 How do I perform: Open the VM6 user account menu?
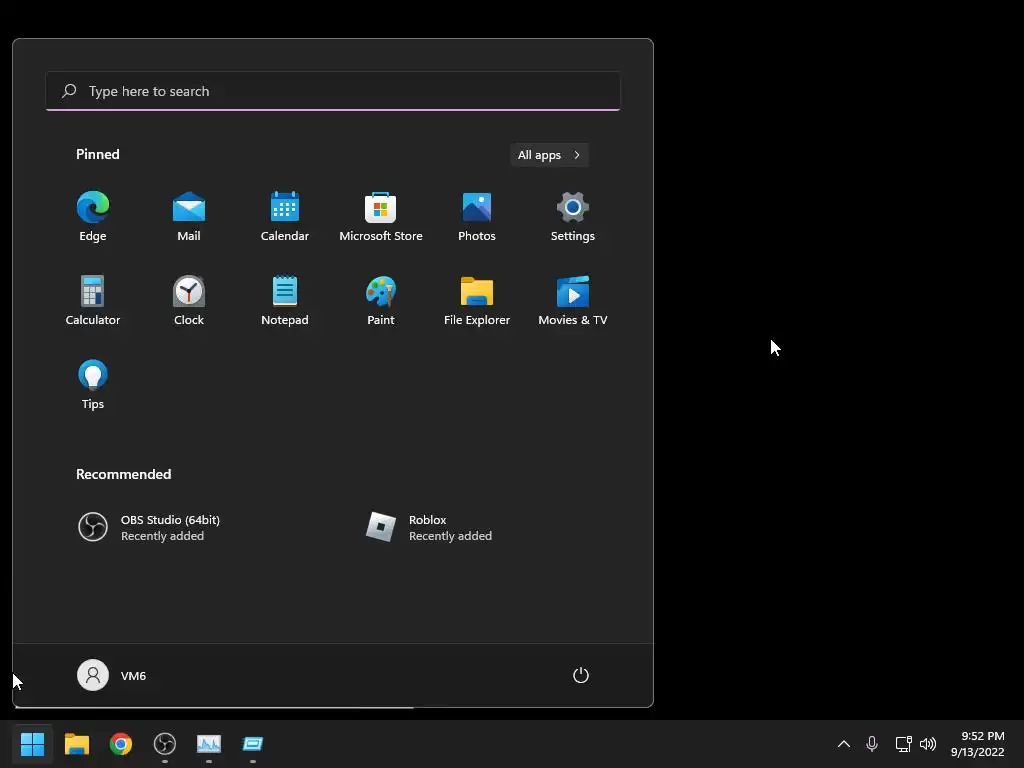pos(112,675)
